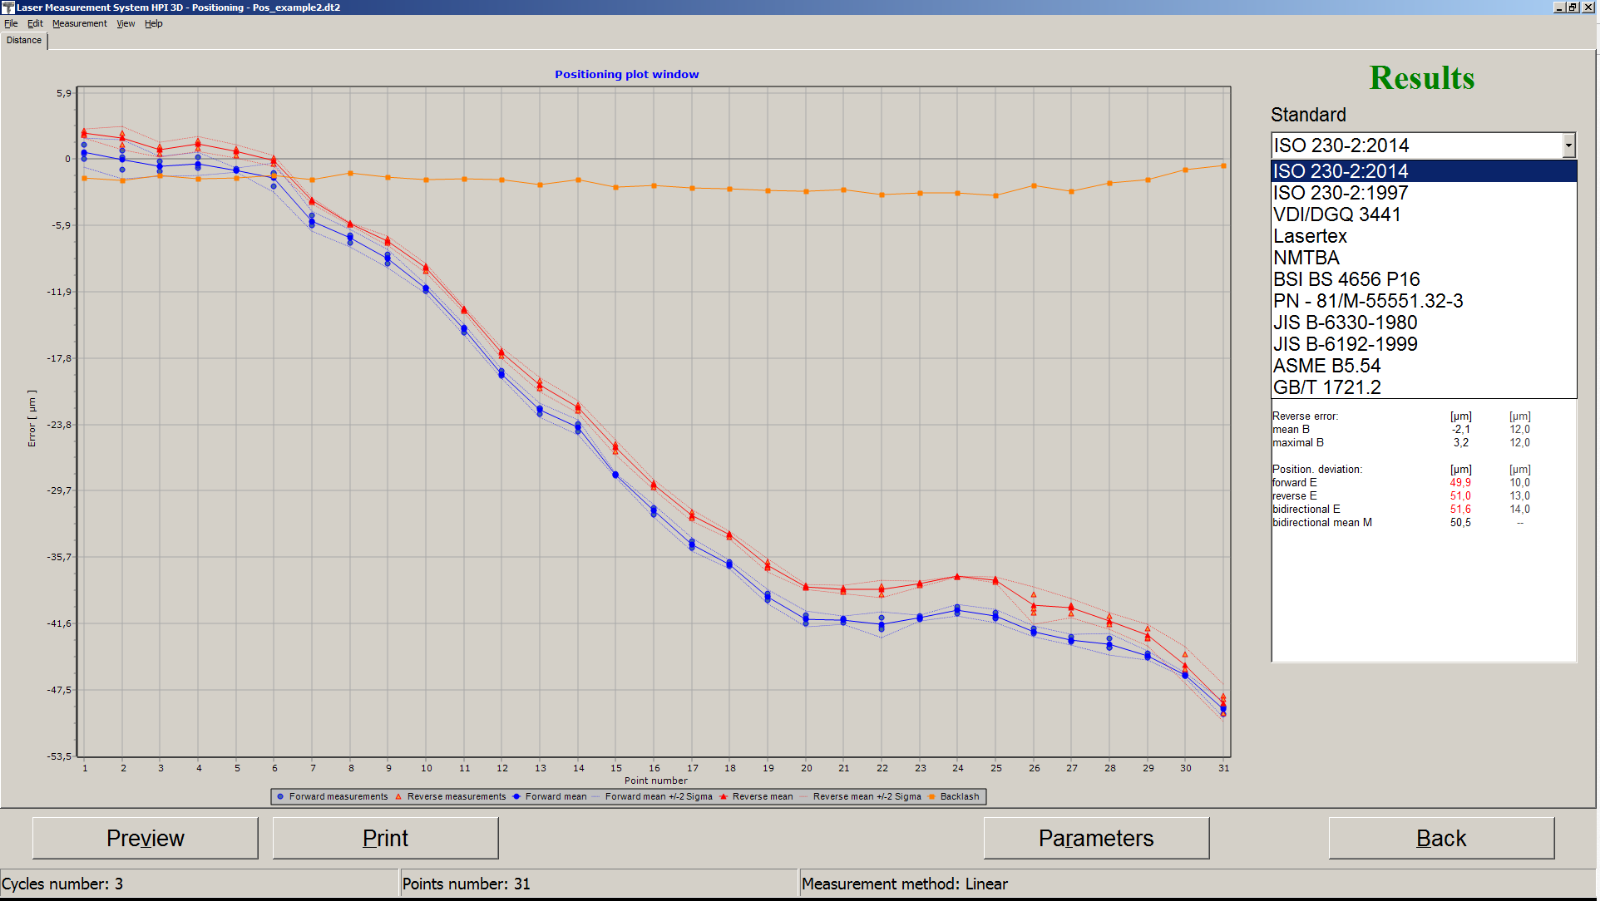The width and height of the screenshot is (1600, 901).
Task: Restore the window with restore button
Action: pos(1573,7)
